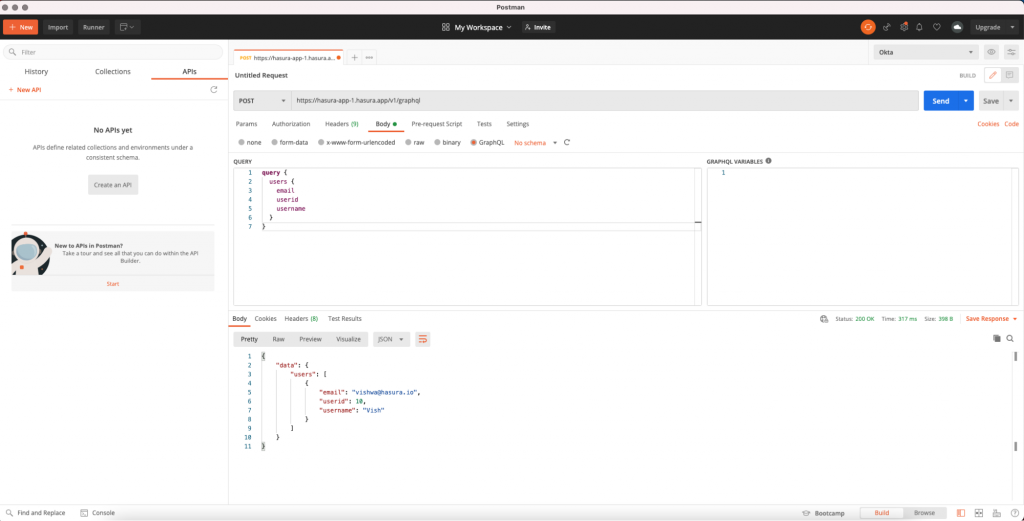Open tab options ellipsis icon
1024x521 pixels.
tap(369, 57)
